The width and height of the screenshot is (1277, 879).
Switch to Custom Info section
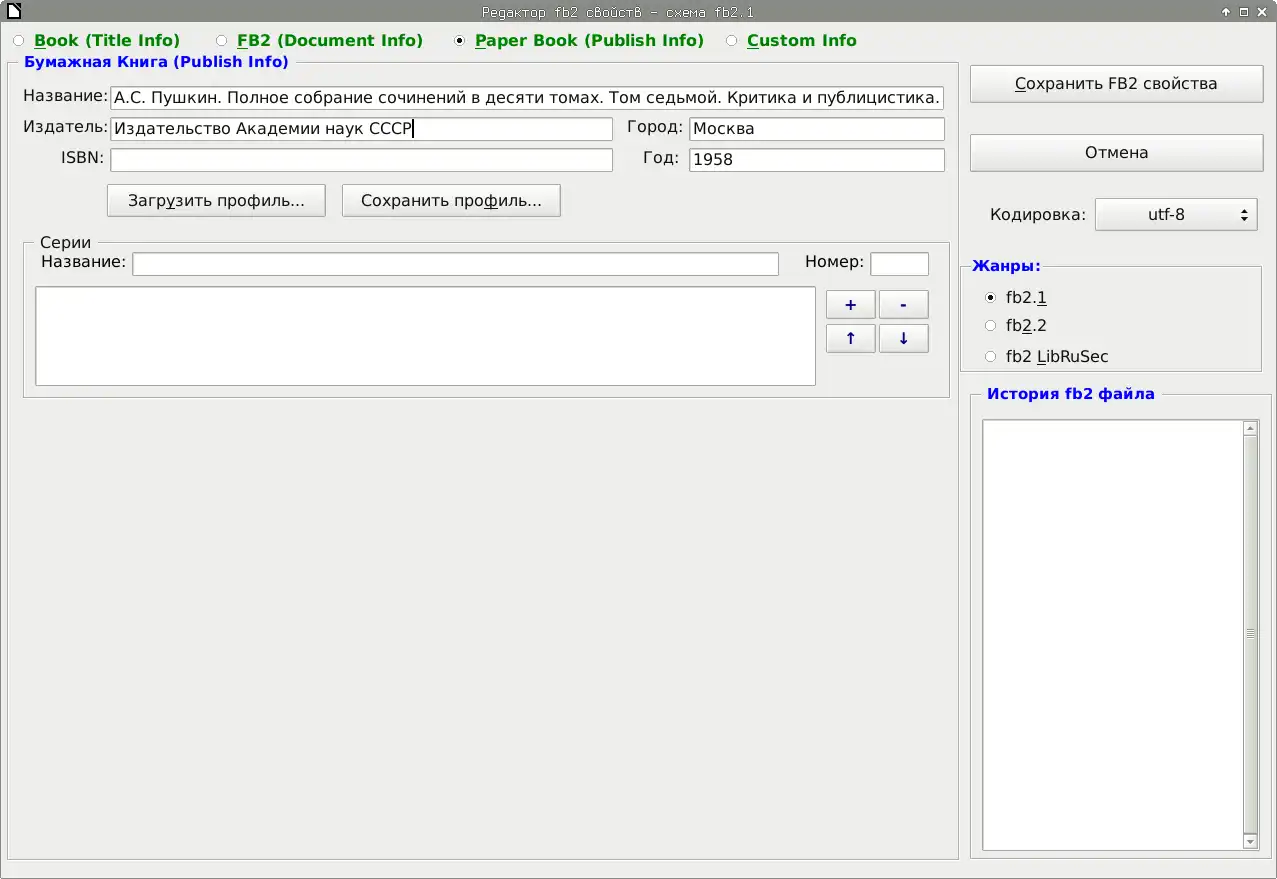[x=791, y=41]
